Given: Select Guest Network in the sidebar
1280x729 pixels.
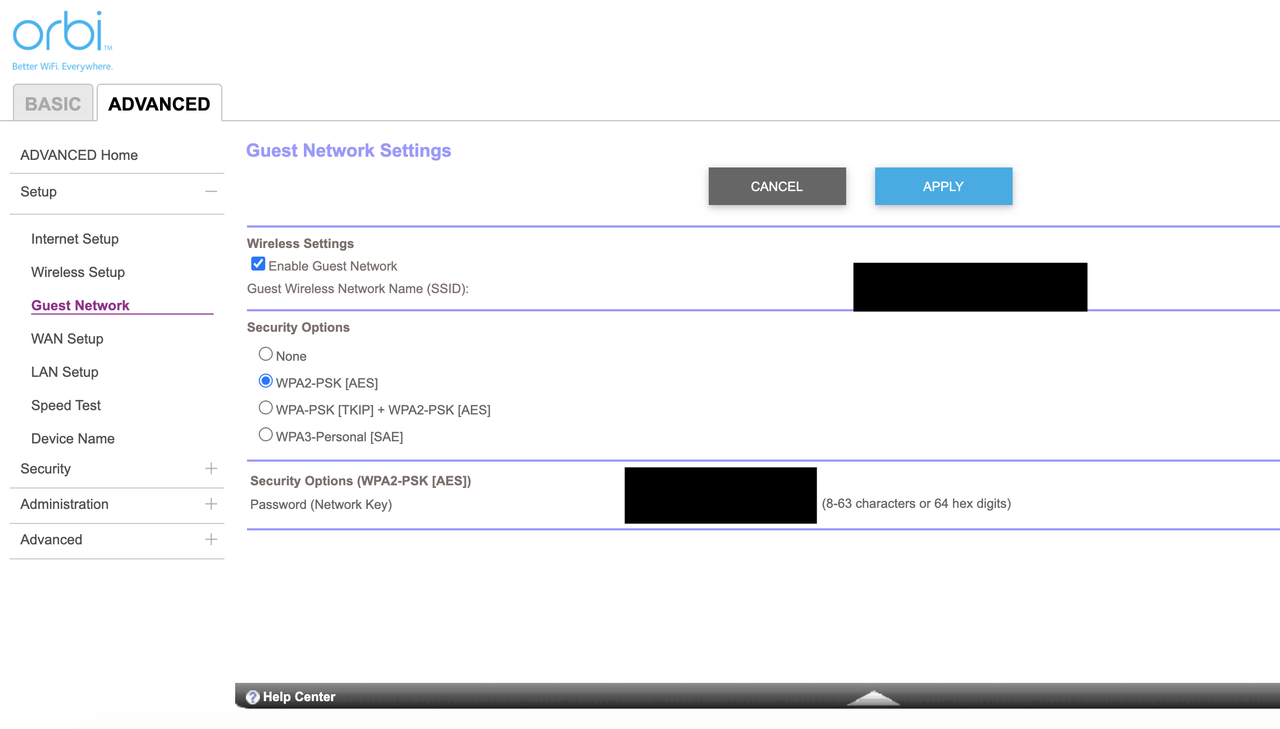Looking at the screenshot, I should (80, 305).
